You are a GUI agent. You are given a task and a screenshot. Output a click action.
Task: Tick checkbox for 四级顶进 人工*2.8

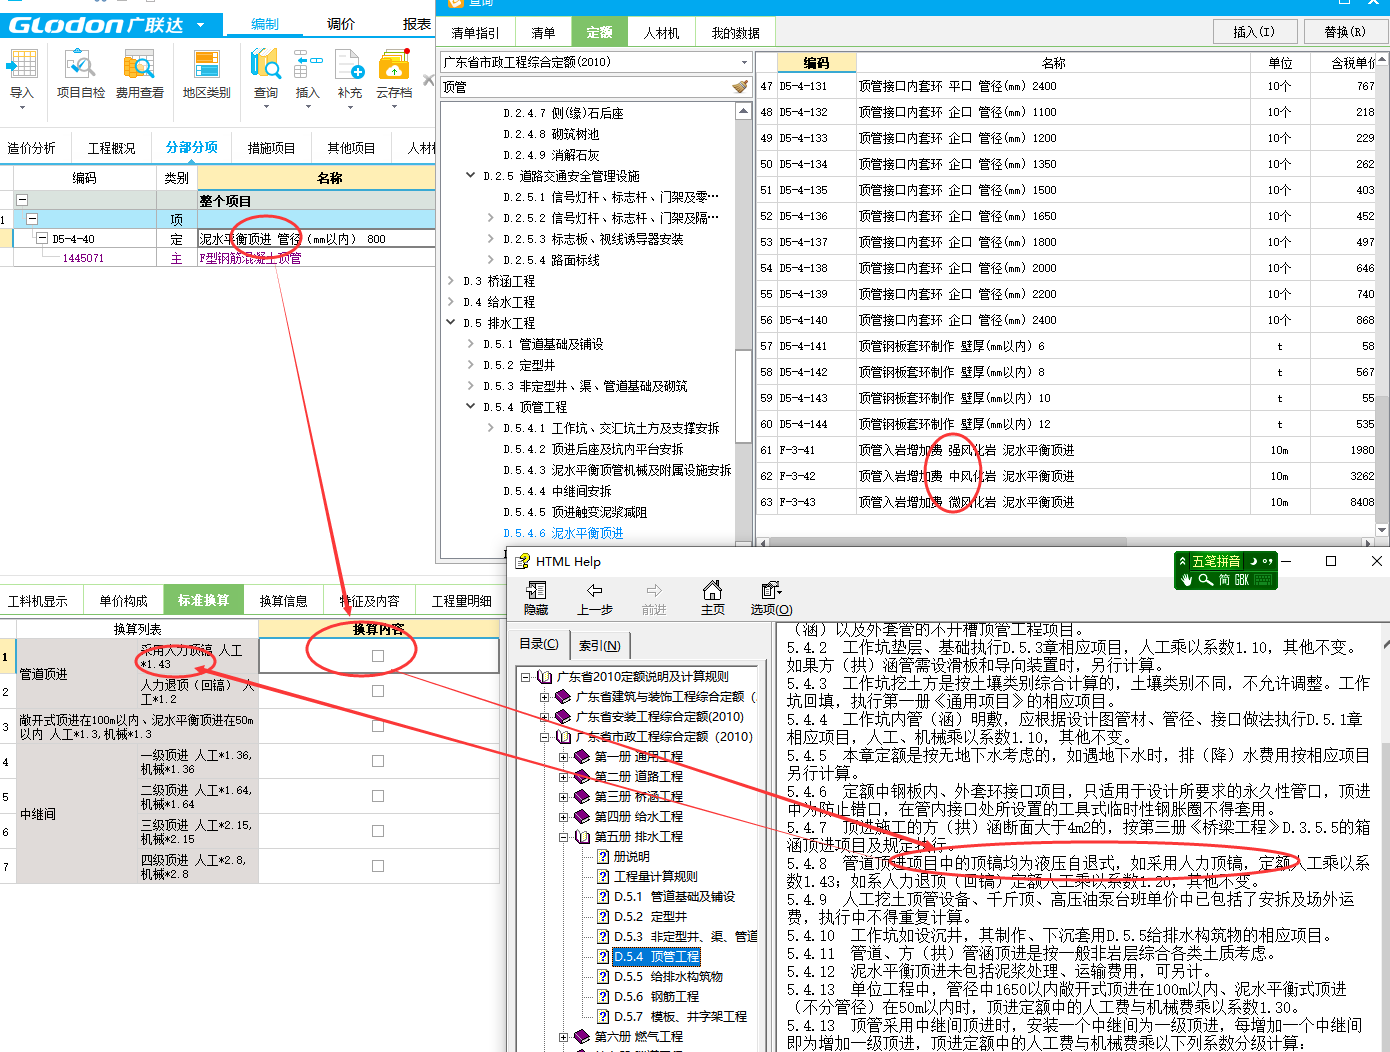pyautogui.click(x=378, y=866)
